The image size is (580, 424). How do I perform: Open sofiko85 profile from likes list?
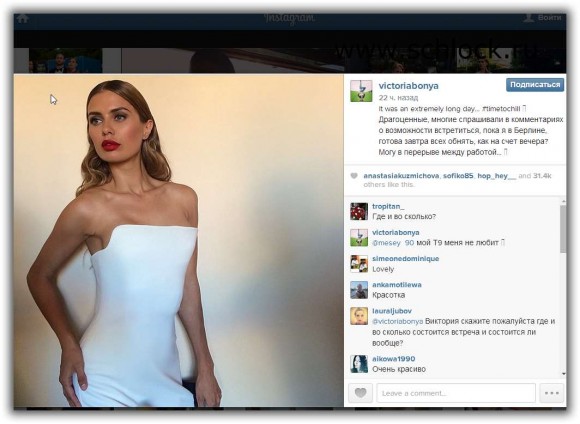(x=458, y=176)
